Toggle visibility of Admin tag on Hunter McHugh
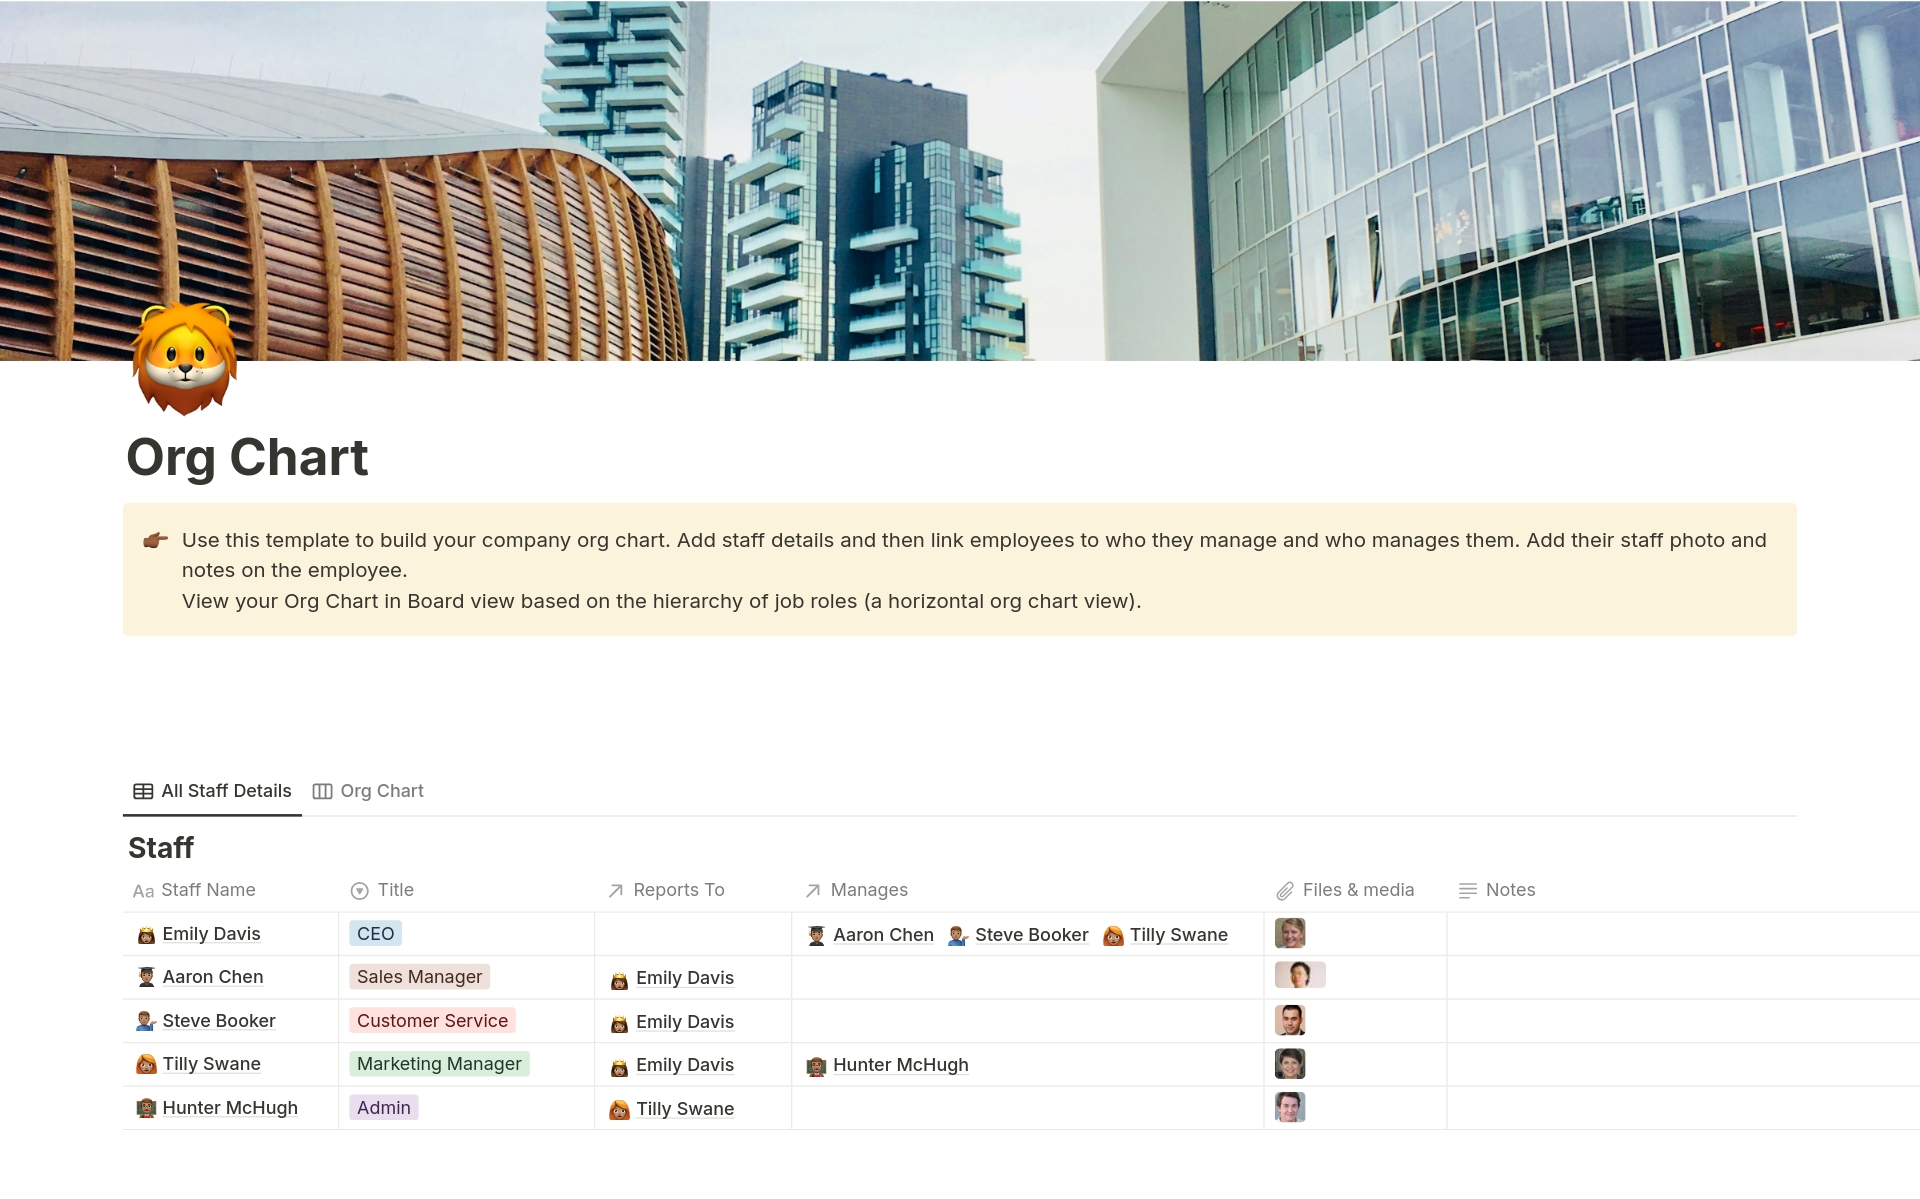This screenshot has height=1199, width=1920. (x=384, y=1106)
